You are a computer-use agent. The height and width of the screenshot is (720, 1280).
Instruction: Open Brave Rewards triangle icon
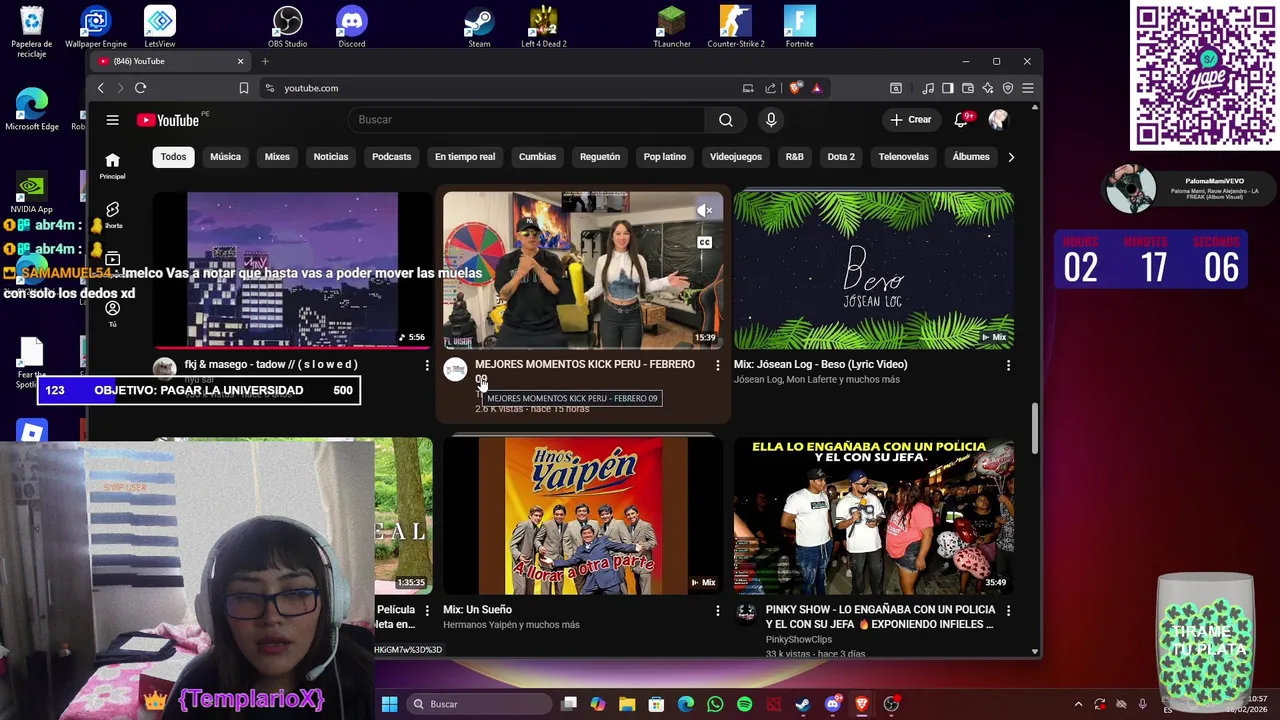coord(817,88)
